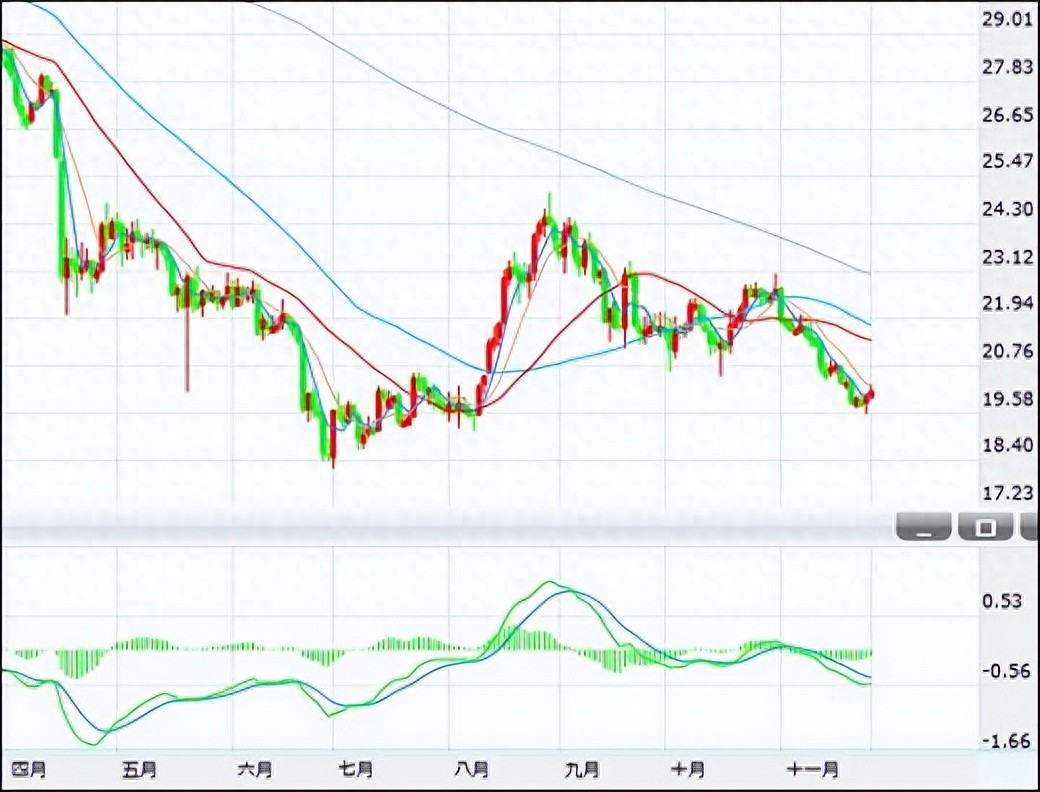Select the 五月 month marker
1040x792 pixels.
(x=139, y=769)
